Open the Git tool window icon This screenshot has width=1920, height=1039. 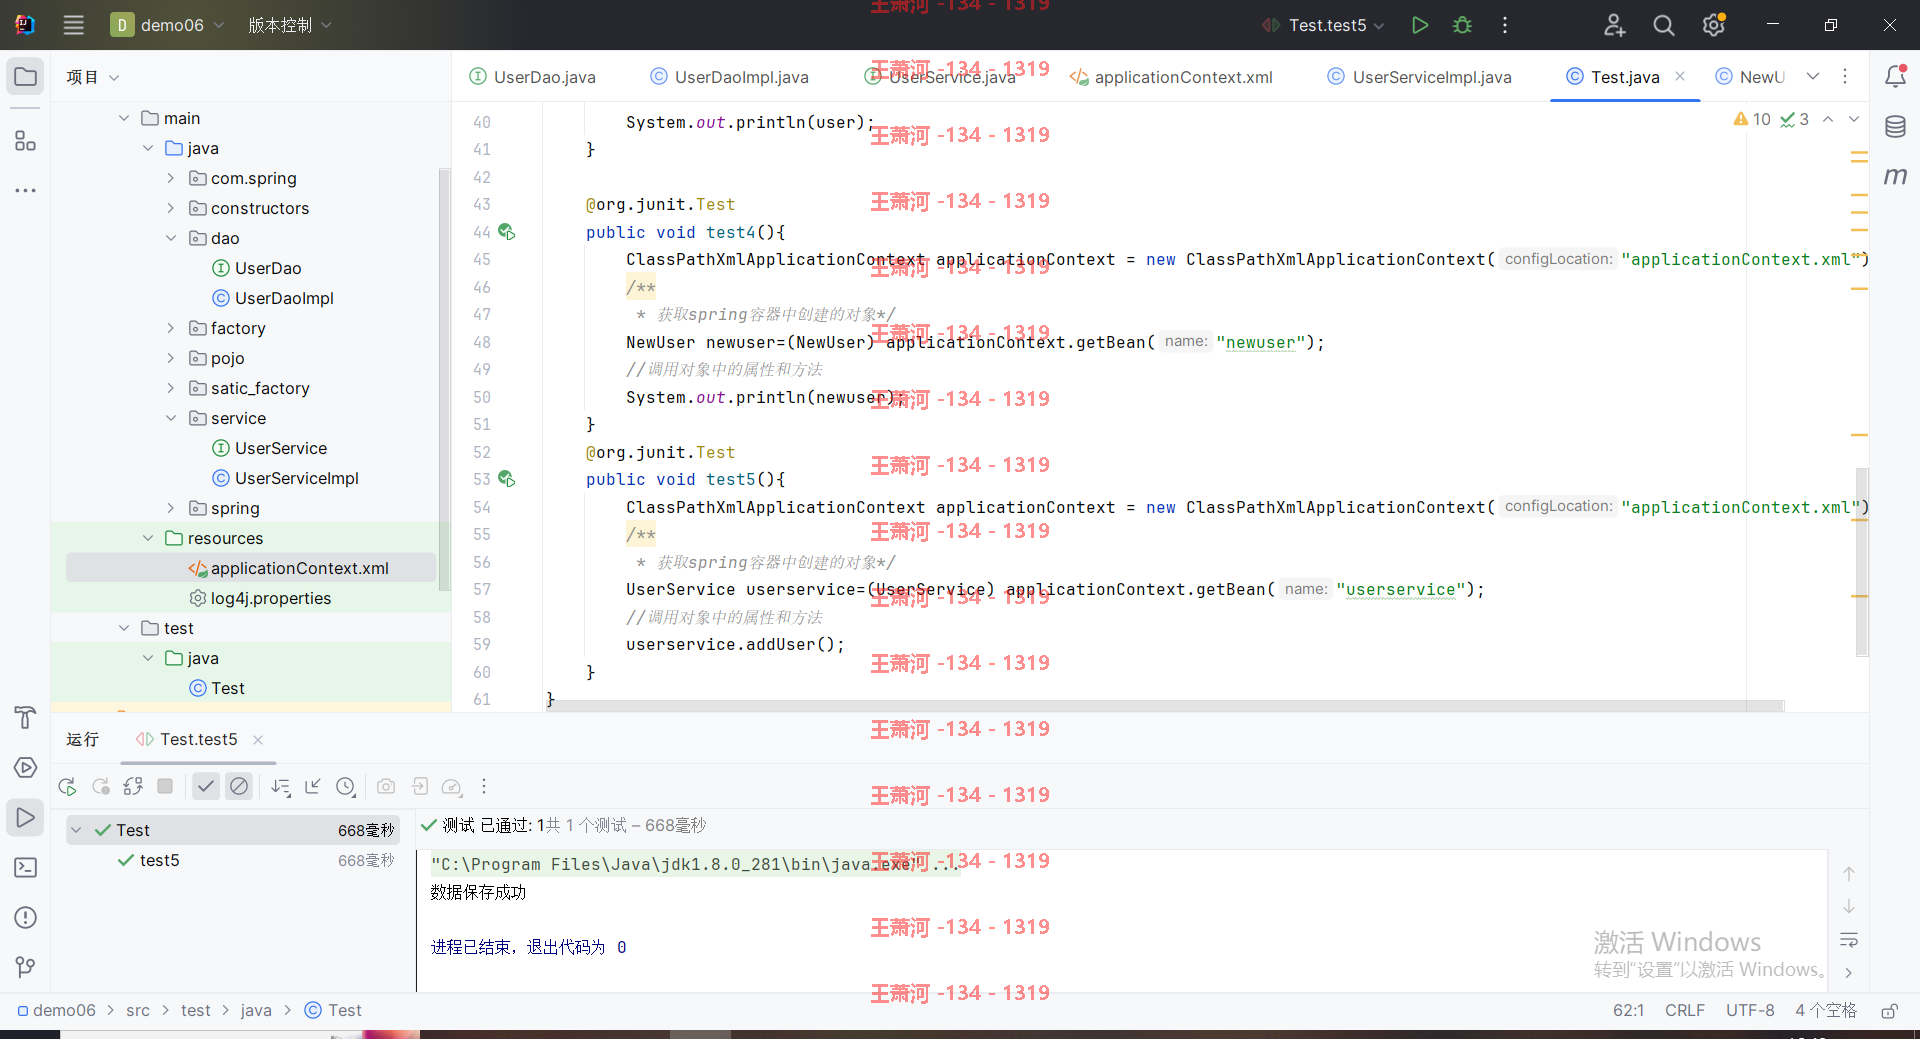coord(25,967)
